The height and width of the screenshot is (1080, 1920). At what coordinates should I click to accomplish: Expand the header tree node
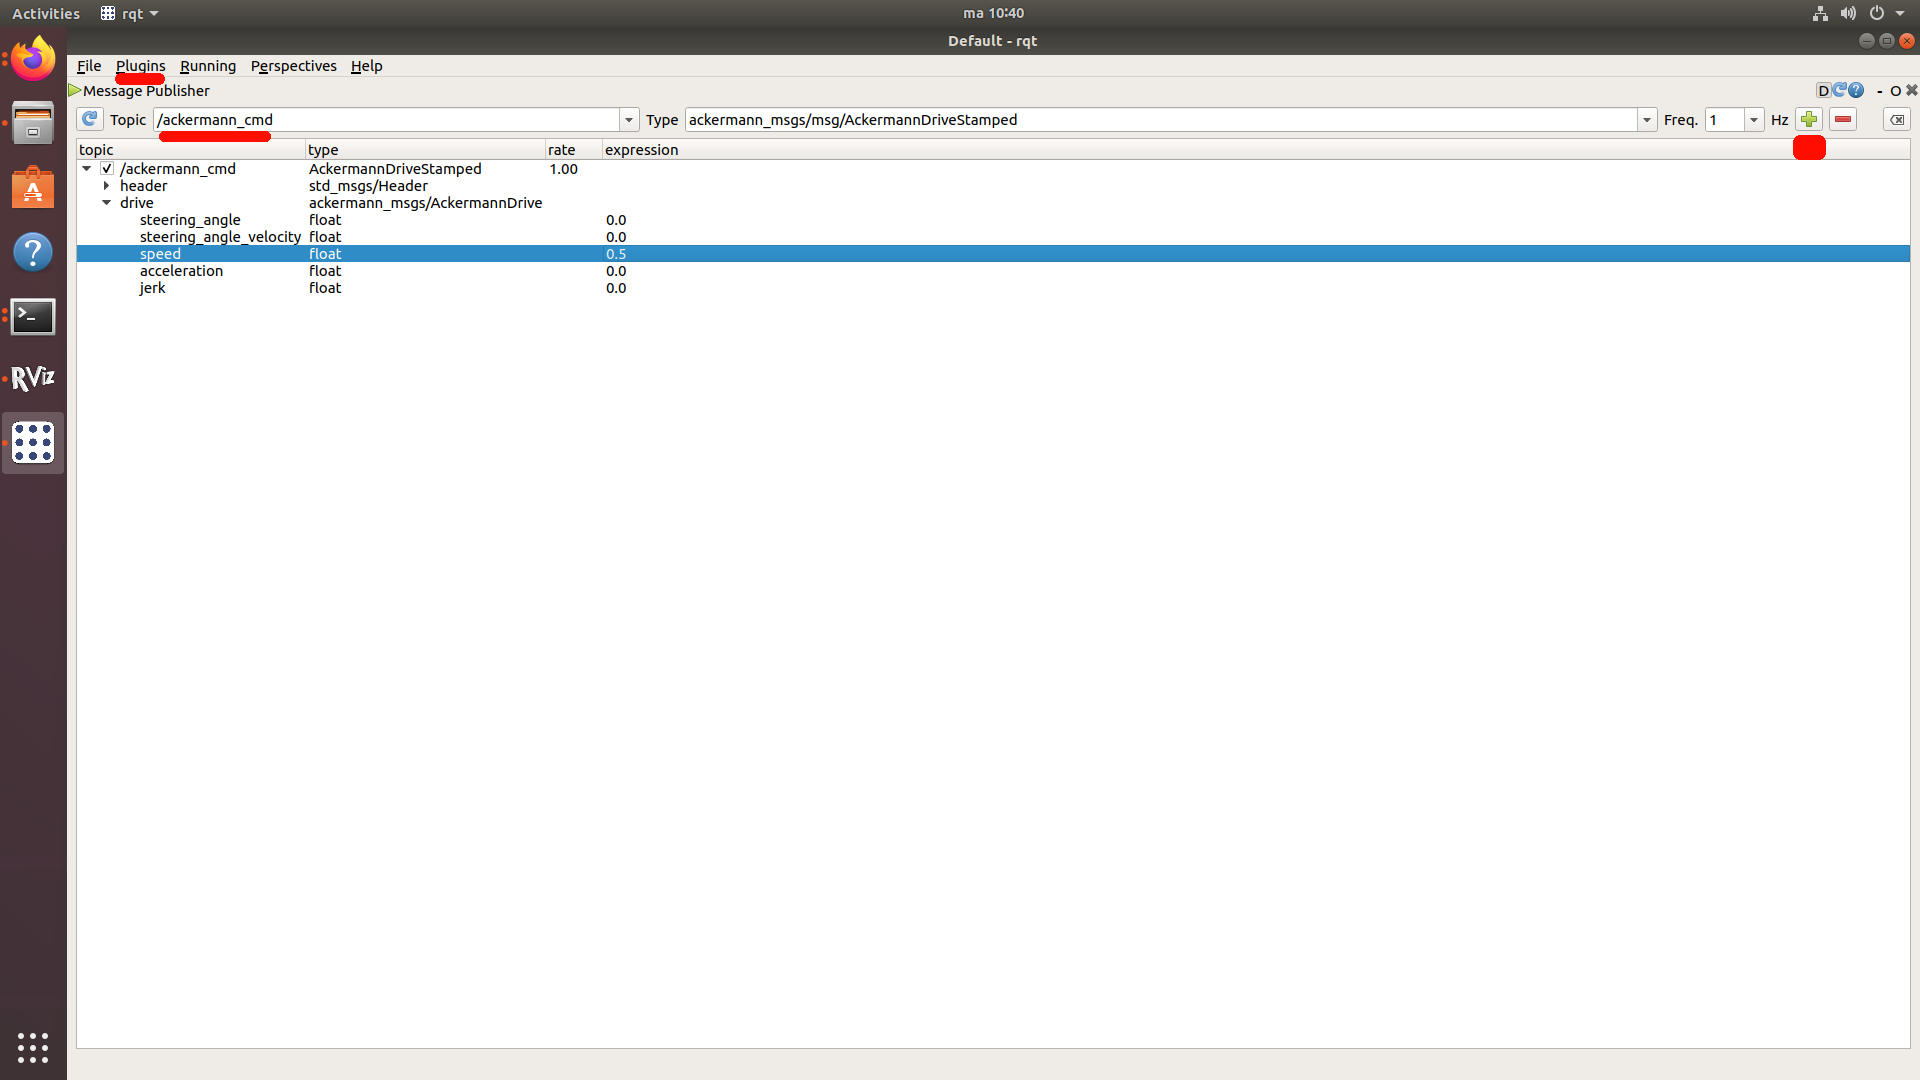(x=106, y=186)
